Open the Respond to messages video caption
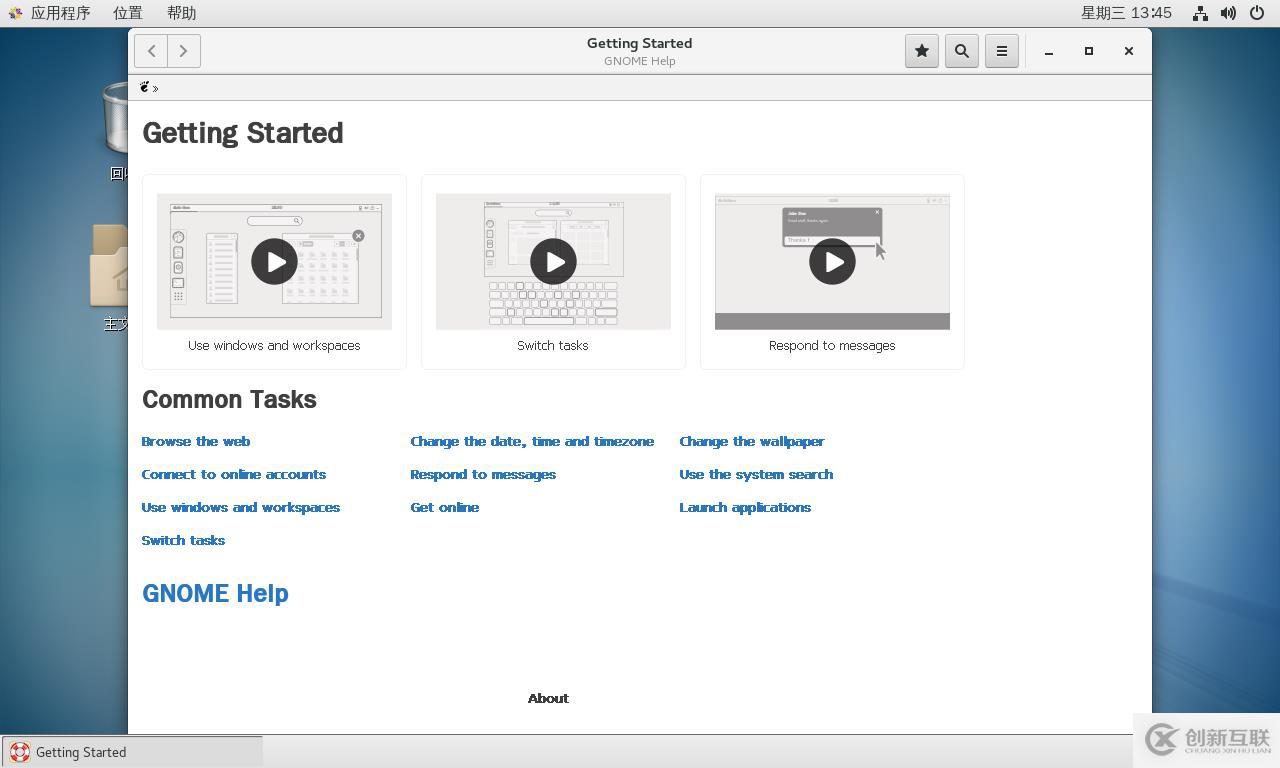 (x=832, y=346)
